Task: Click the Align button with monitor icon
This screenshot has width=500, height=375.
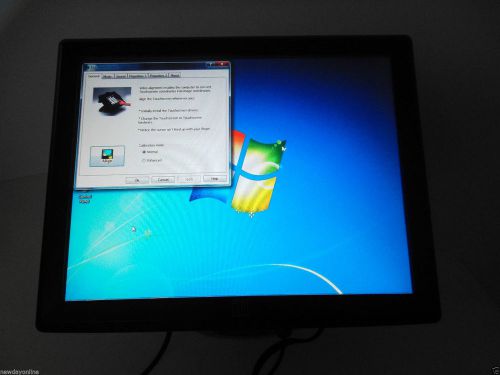Action: [107, 156]
